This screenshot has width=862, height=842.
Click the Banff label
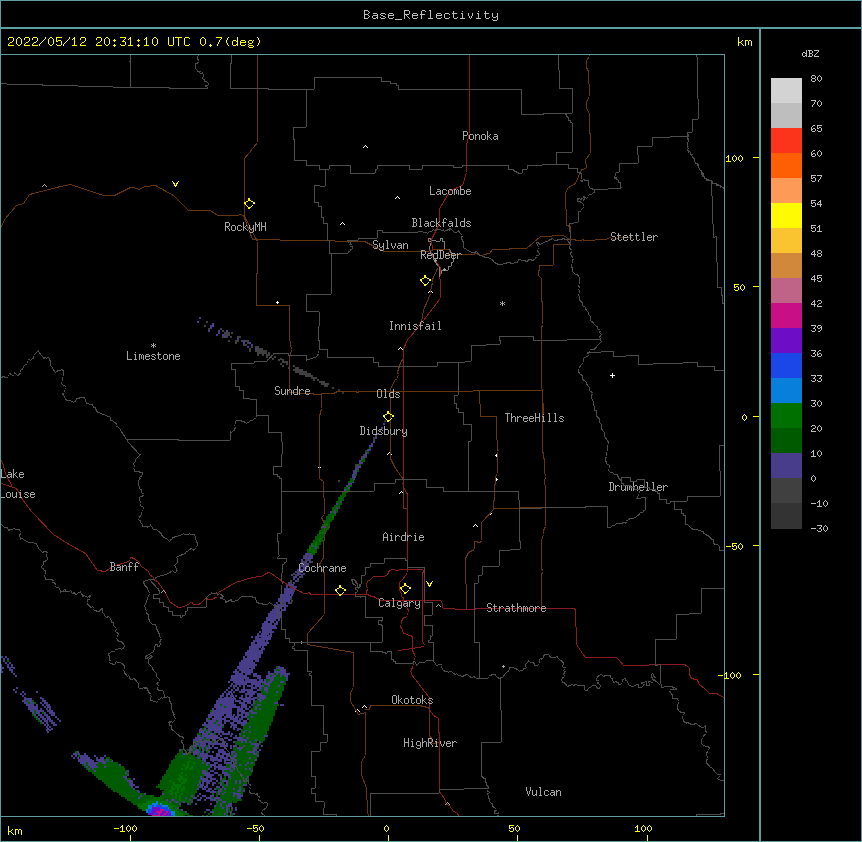point(124,567)
